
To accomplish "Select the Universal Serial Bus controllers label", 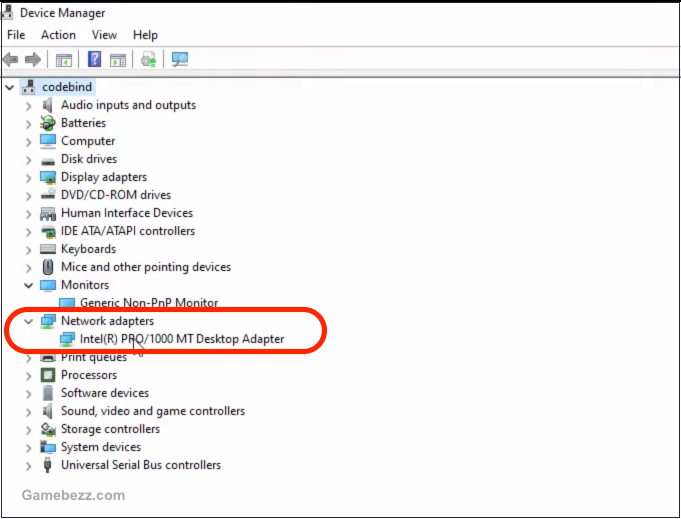I will pyautogui.click(x=141, y=465).
